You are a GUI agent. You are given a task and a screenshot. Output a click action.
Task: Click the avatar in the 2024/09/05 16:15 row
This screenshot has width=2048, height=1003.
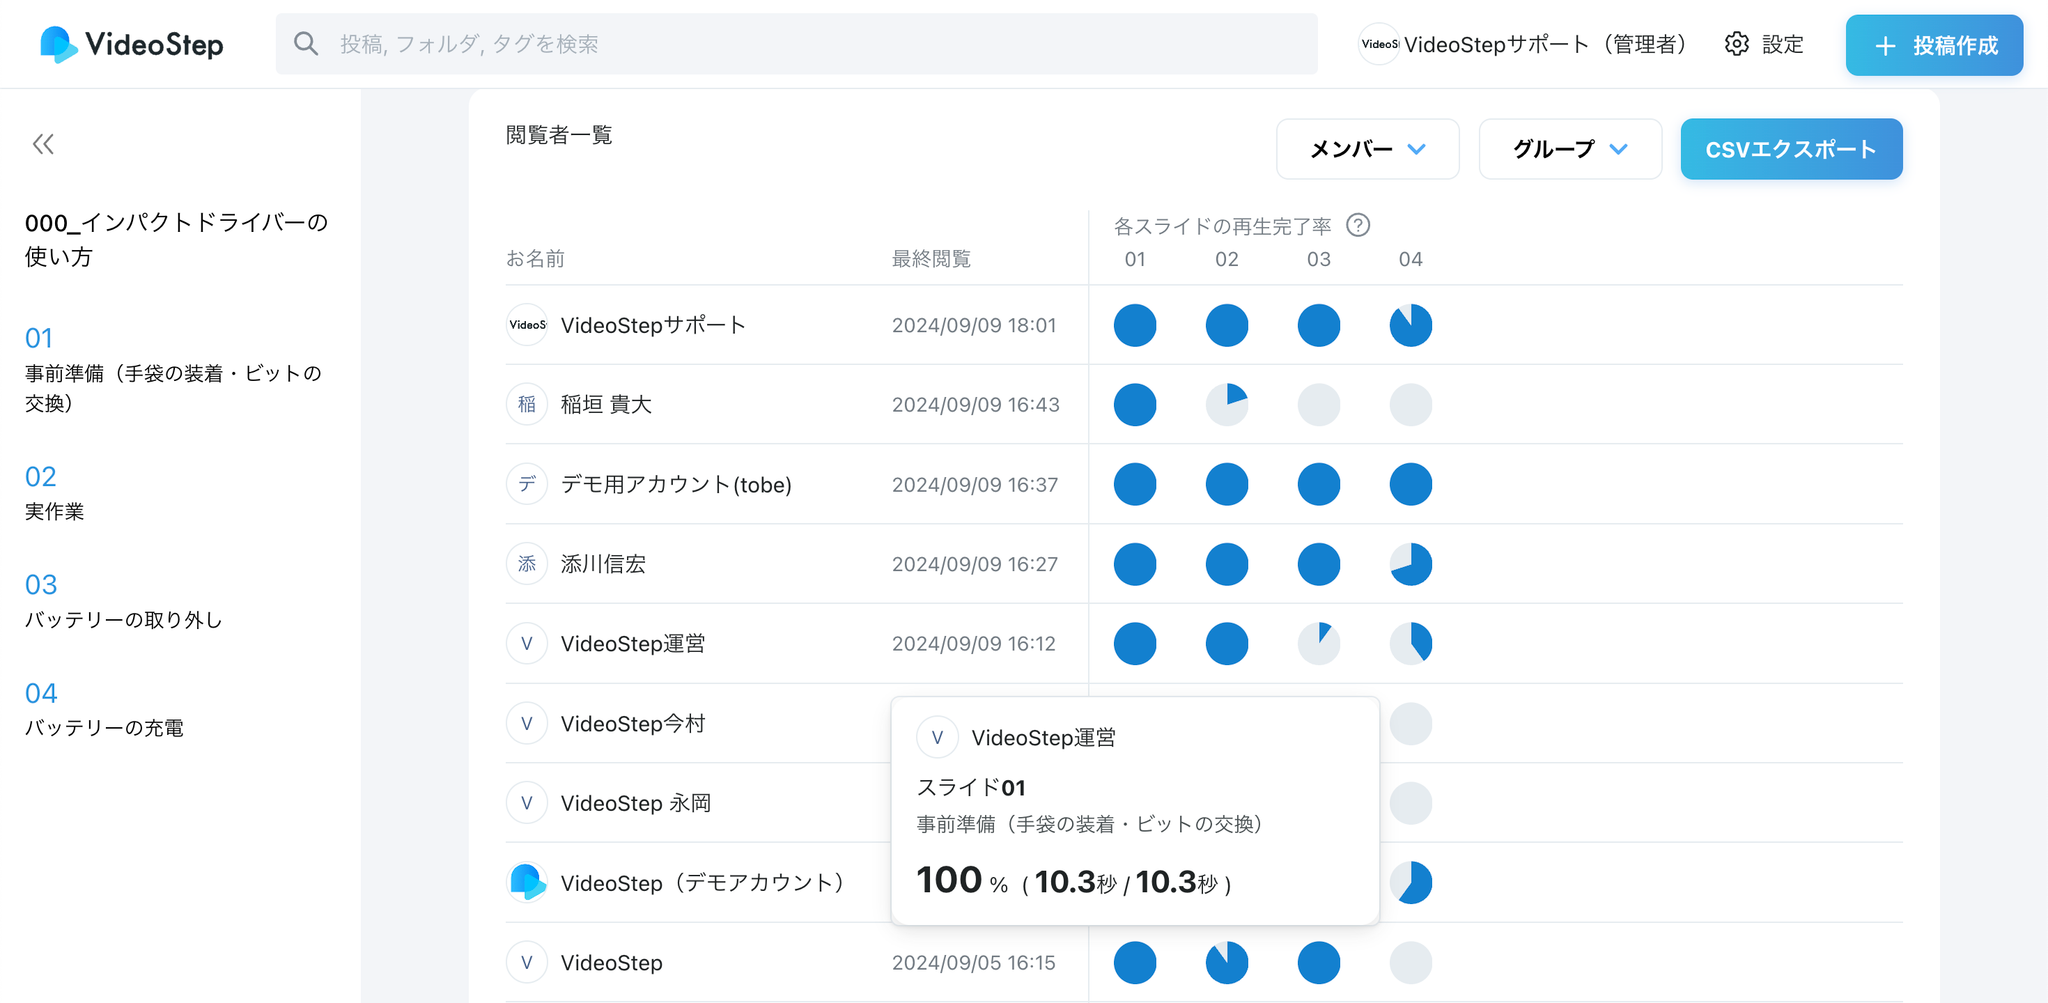coord(527,962)
